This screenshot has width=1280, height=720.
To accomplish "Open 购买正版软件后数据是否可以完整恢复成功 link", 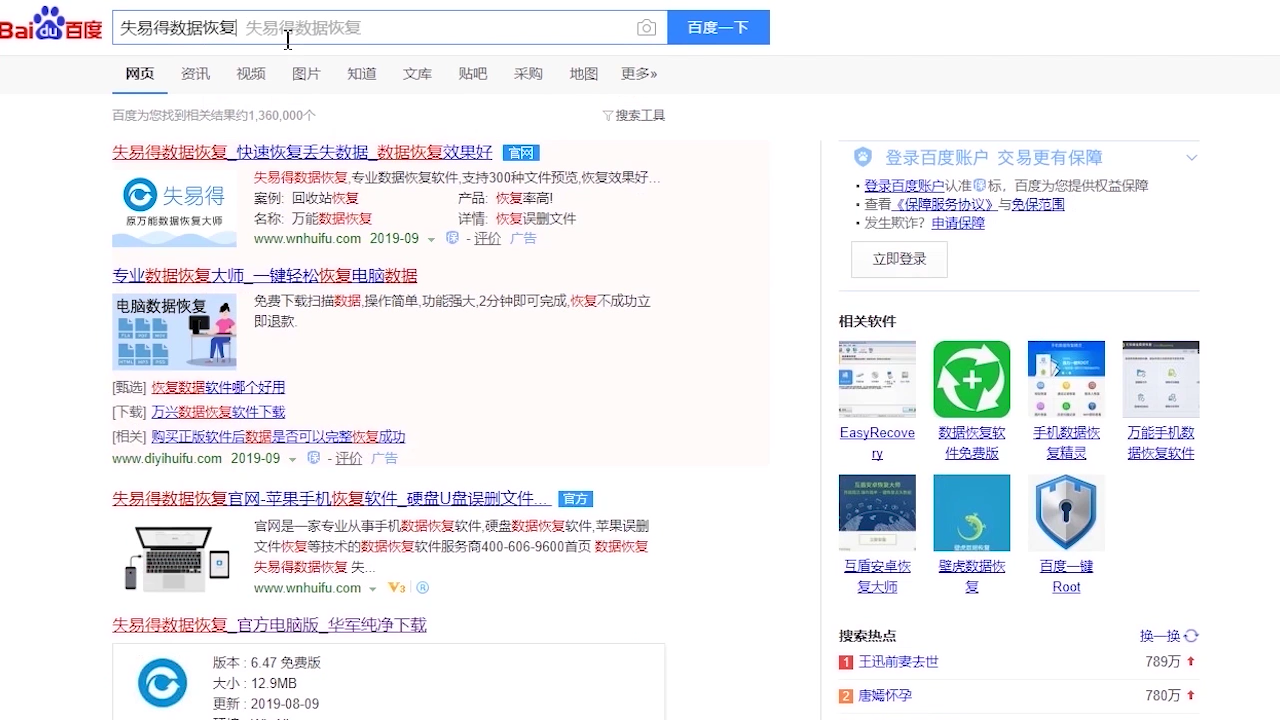I will pyautogui.click(x=278, y=437).
